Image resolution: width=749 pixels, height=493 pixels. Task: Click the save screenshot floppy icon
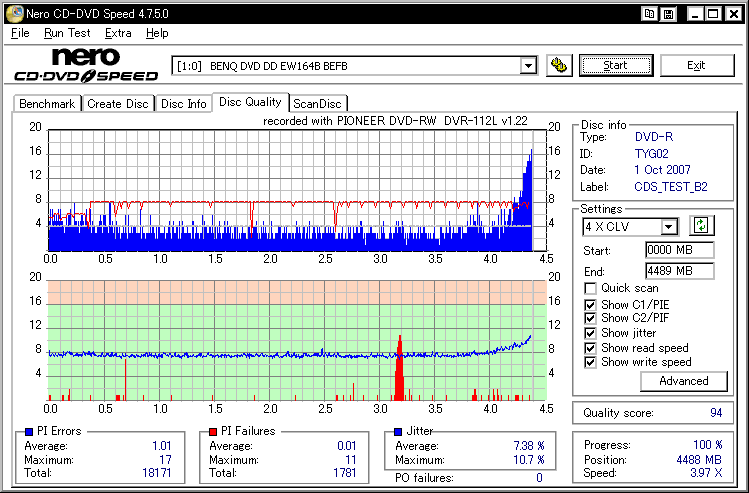tap(668, 14)
